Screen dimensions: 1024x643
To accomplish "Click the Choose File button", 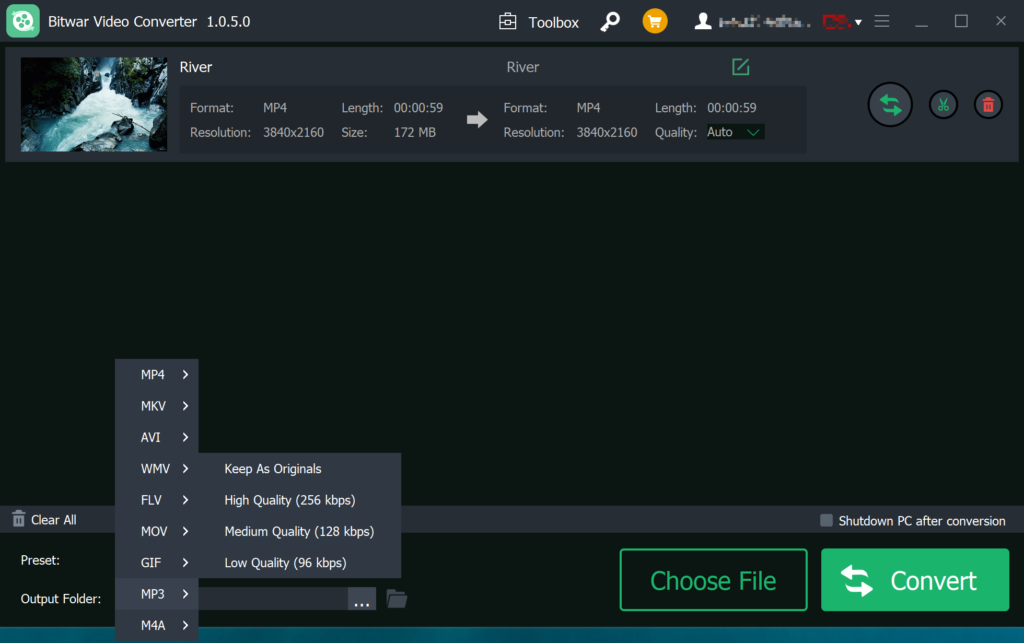I will pyautogui.click(x=713, y=580).
